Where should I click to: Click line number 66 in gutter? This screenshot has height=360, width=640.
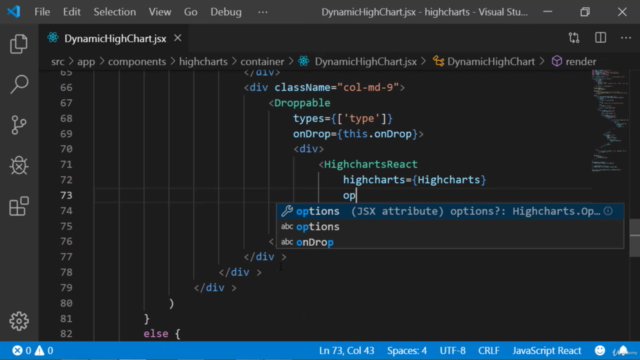point(66,87)
